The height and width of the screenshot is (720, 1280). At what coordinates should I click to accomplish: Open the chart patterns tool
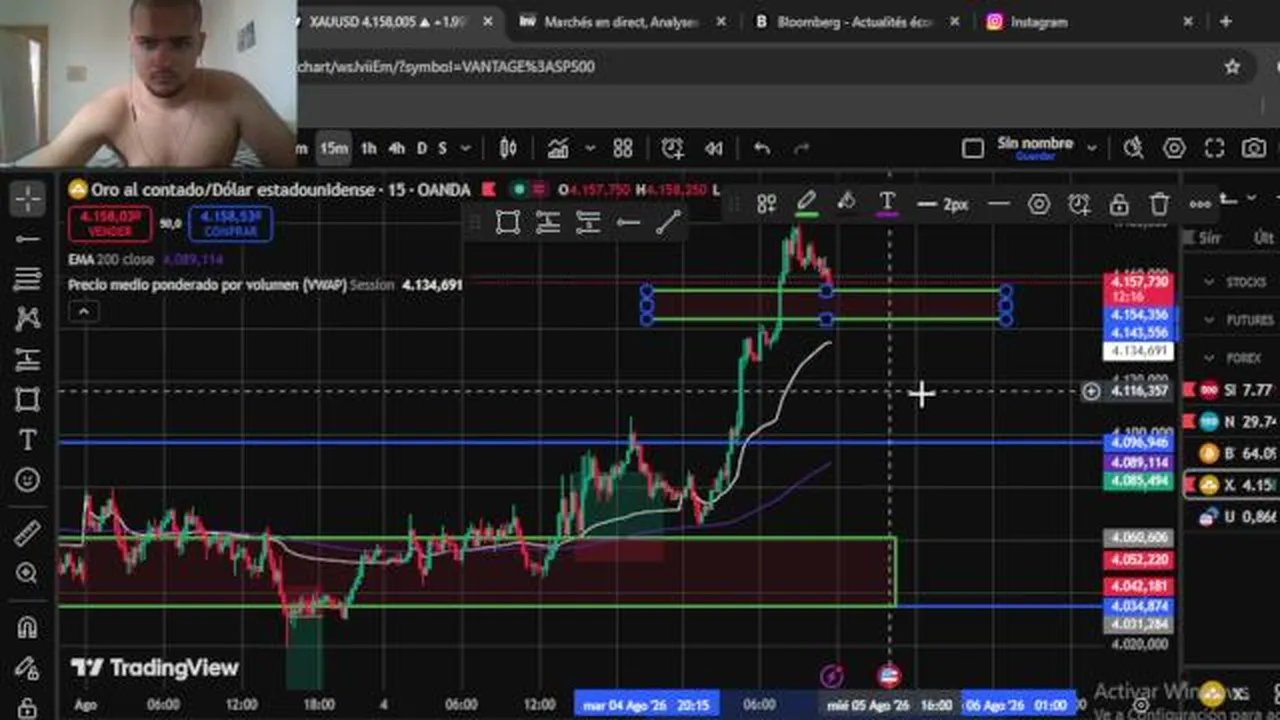point(27,319)
